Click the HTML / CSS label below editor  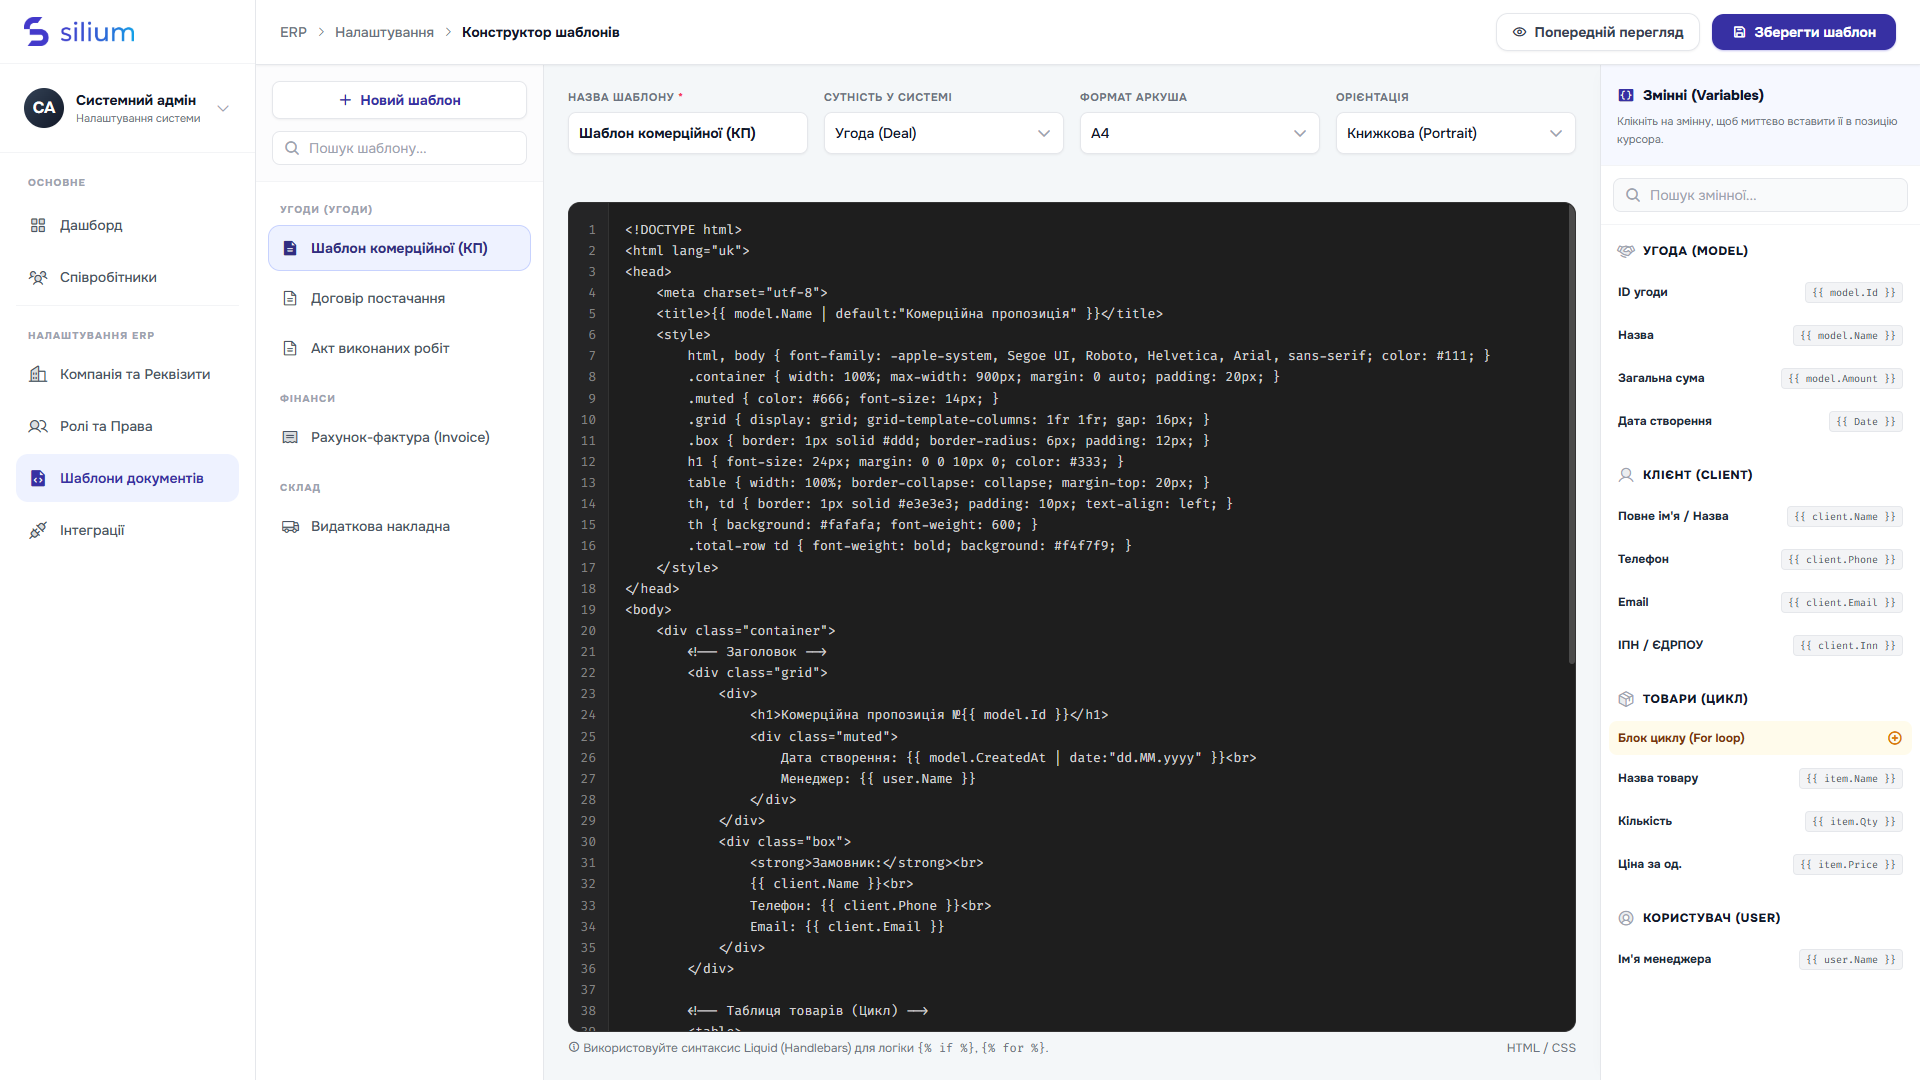click(x=1541, y=1048)
